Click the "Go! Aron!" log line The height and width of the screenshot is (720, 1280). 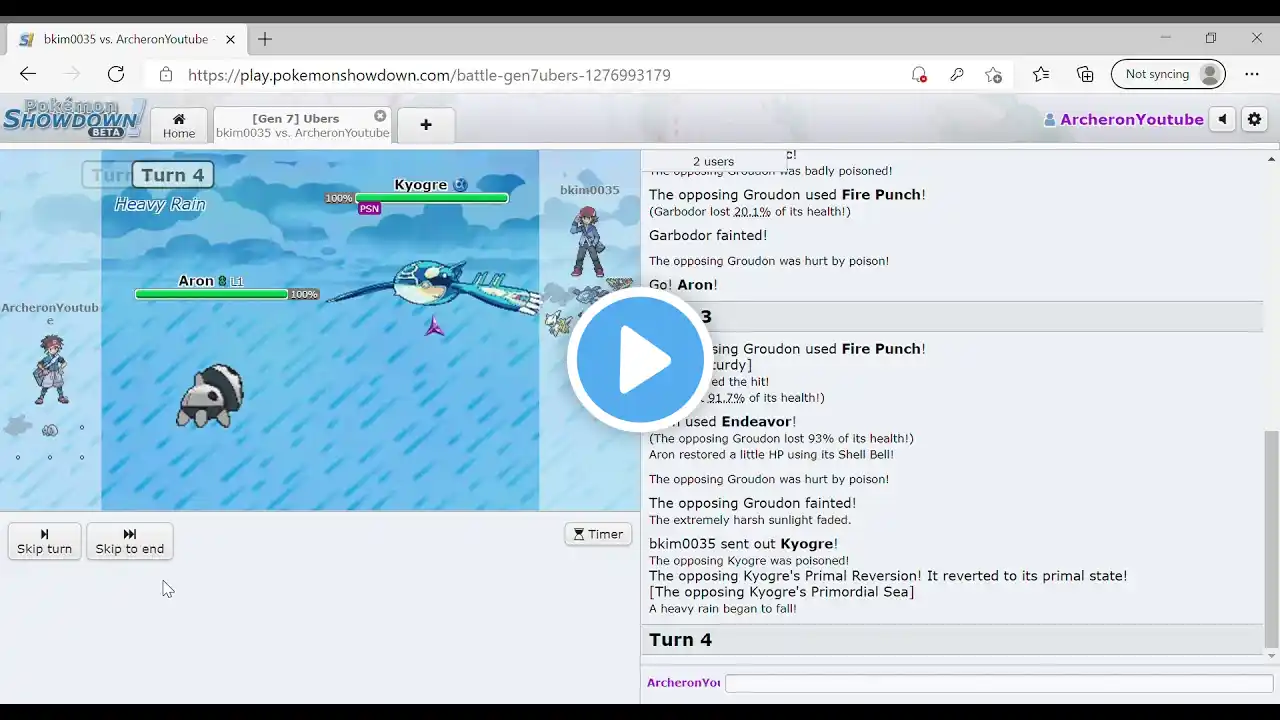point(683,285)
